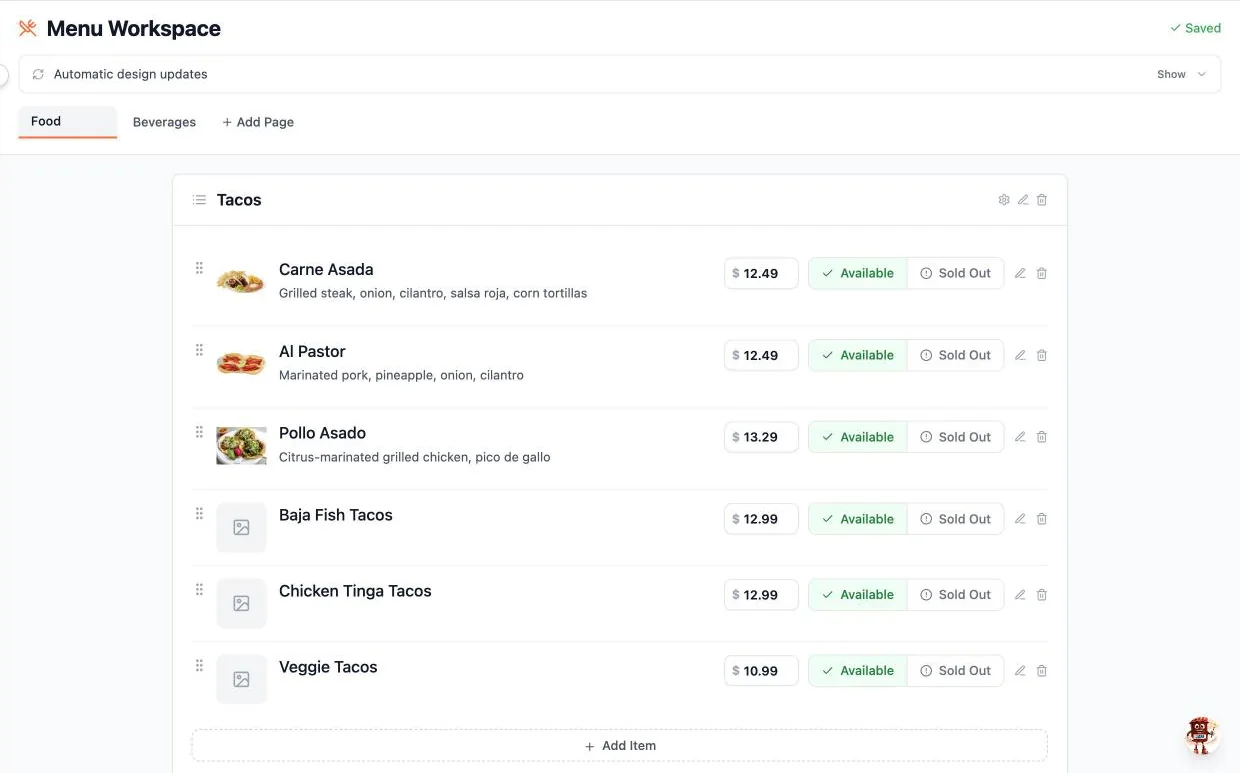The image size is (1240, 773).
Task: Set Carne Asada to Available
Action: pyautogui.click(x=858, y=273)
